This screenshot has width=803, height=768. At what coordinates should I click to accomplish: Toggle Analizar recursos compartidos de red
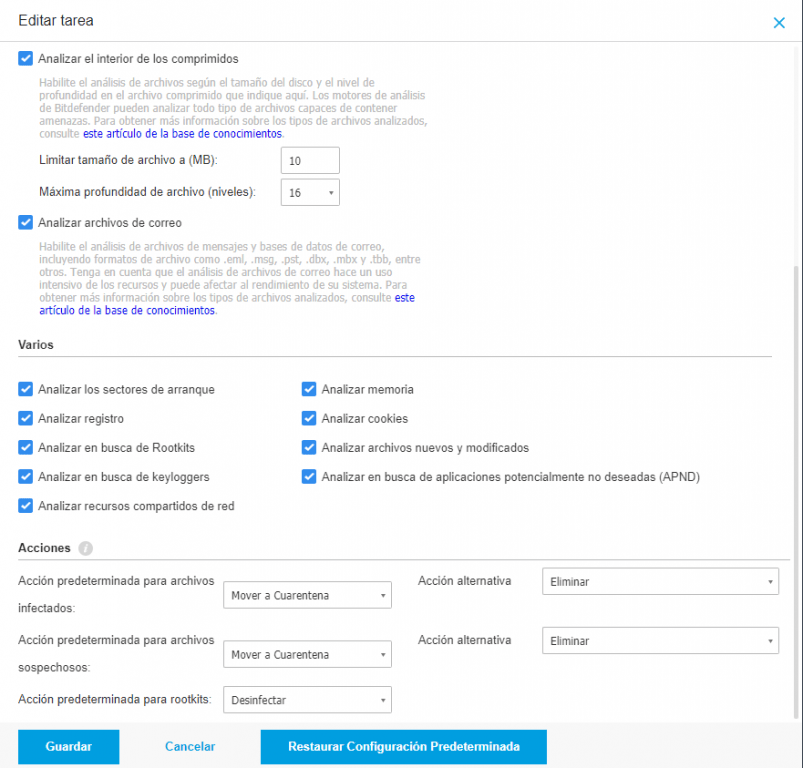tap(26, 506)
